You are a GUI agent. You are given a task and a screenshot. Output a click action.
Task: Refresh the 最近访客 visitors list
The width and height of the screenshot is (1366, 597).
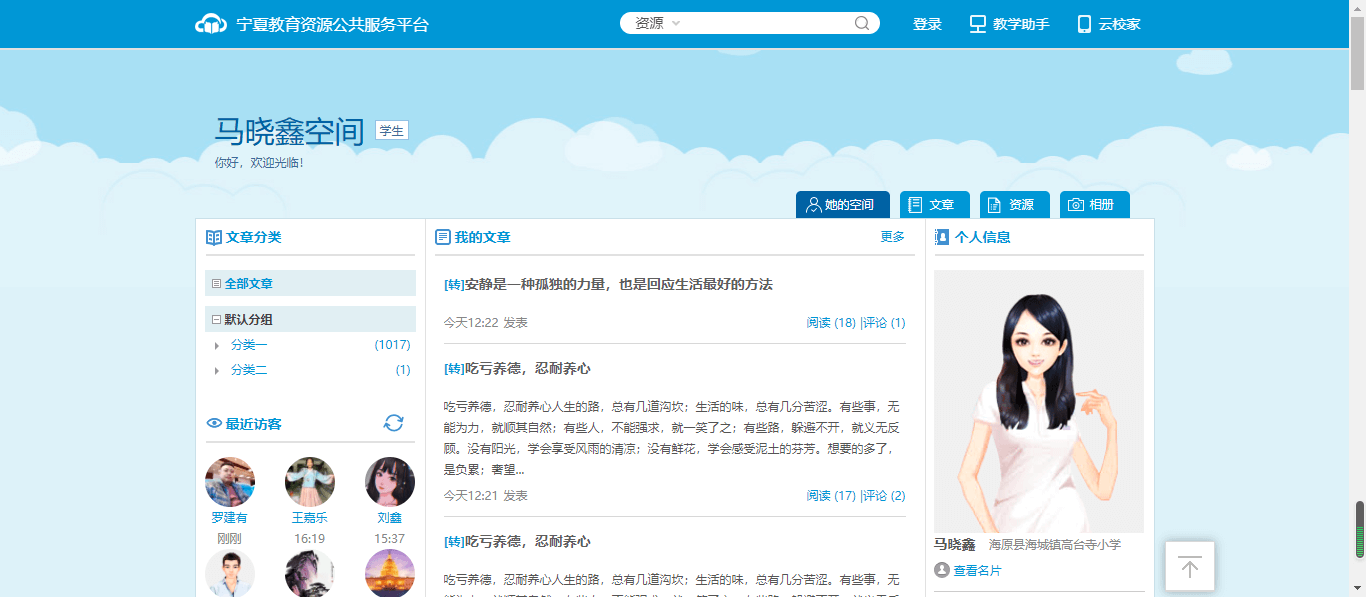click(394, 423)
